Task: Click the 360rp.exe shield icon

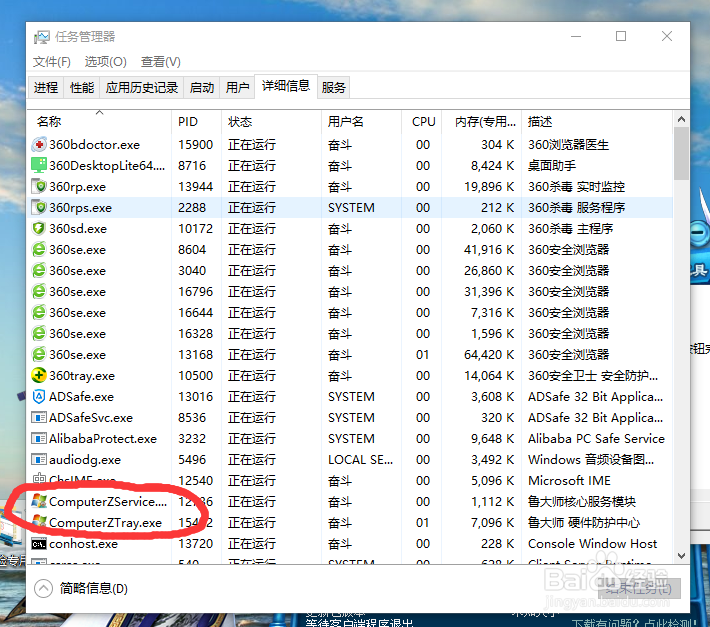Action: pos(39,187)
